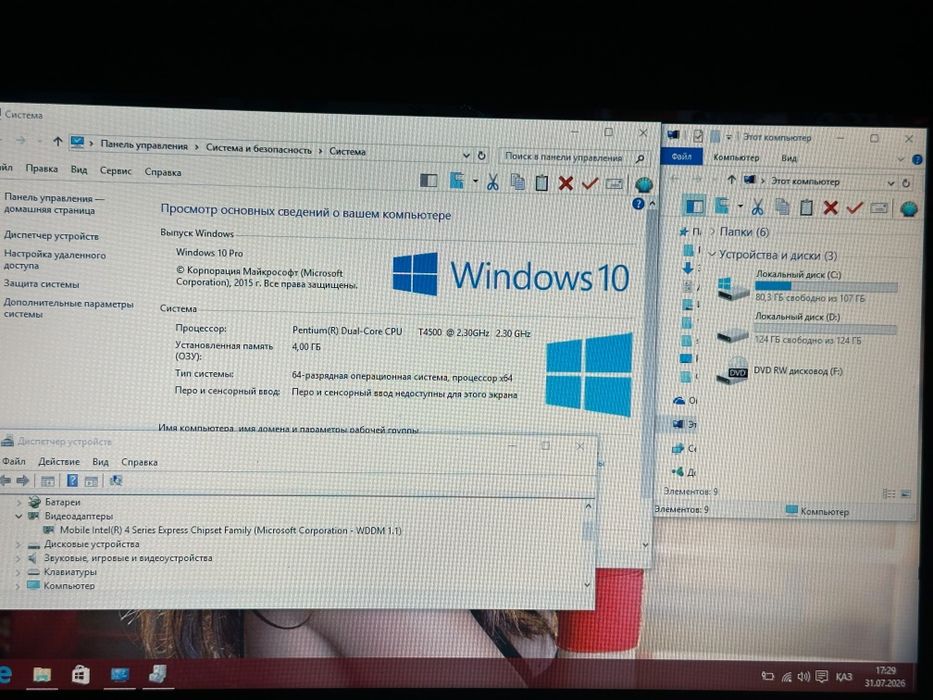Toggle navigation pane icon in System window toolbar

[428, 180]
